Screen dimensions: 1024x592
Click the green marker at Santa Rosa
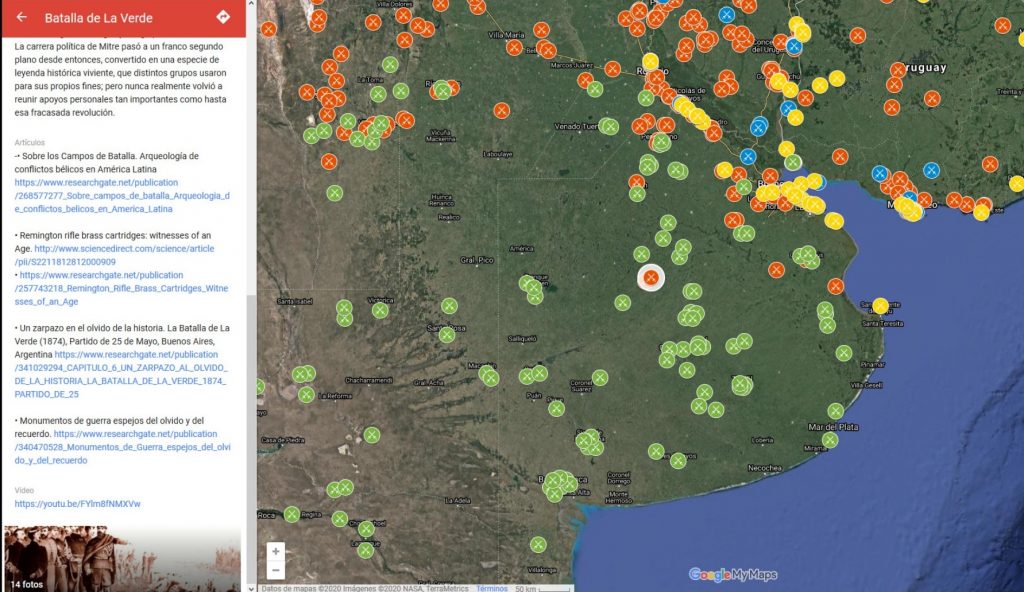click(447, 334)
